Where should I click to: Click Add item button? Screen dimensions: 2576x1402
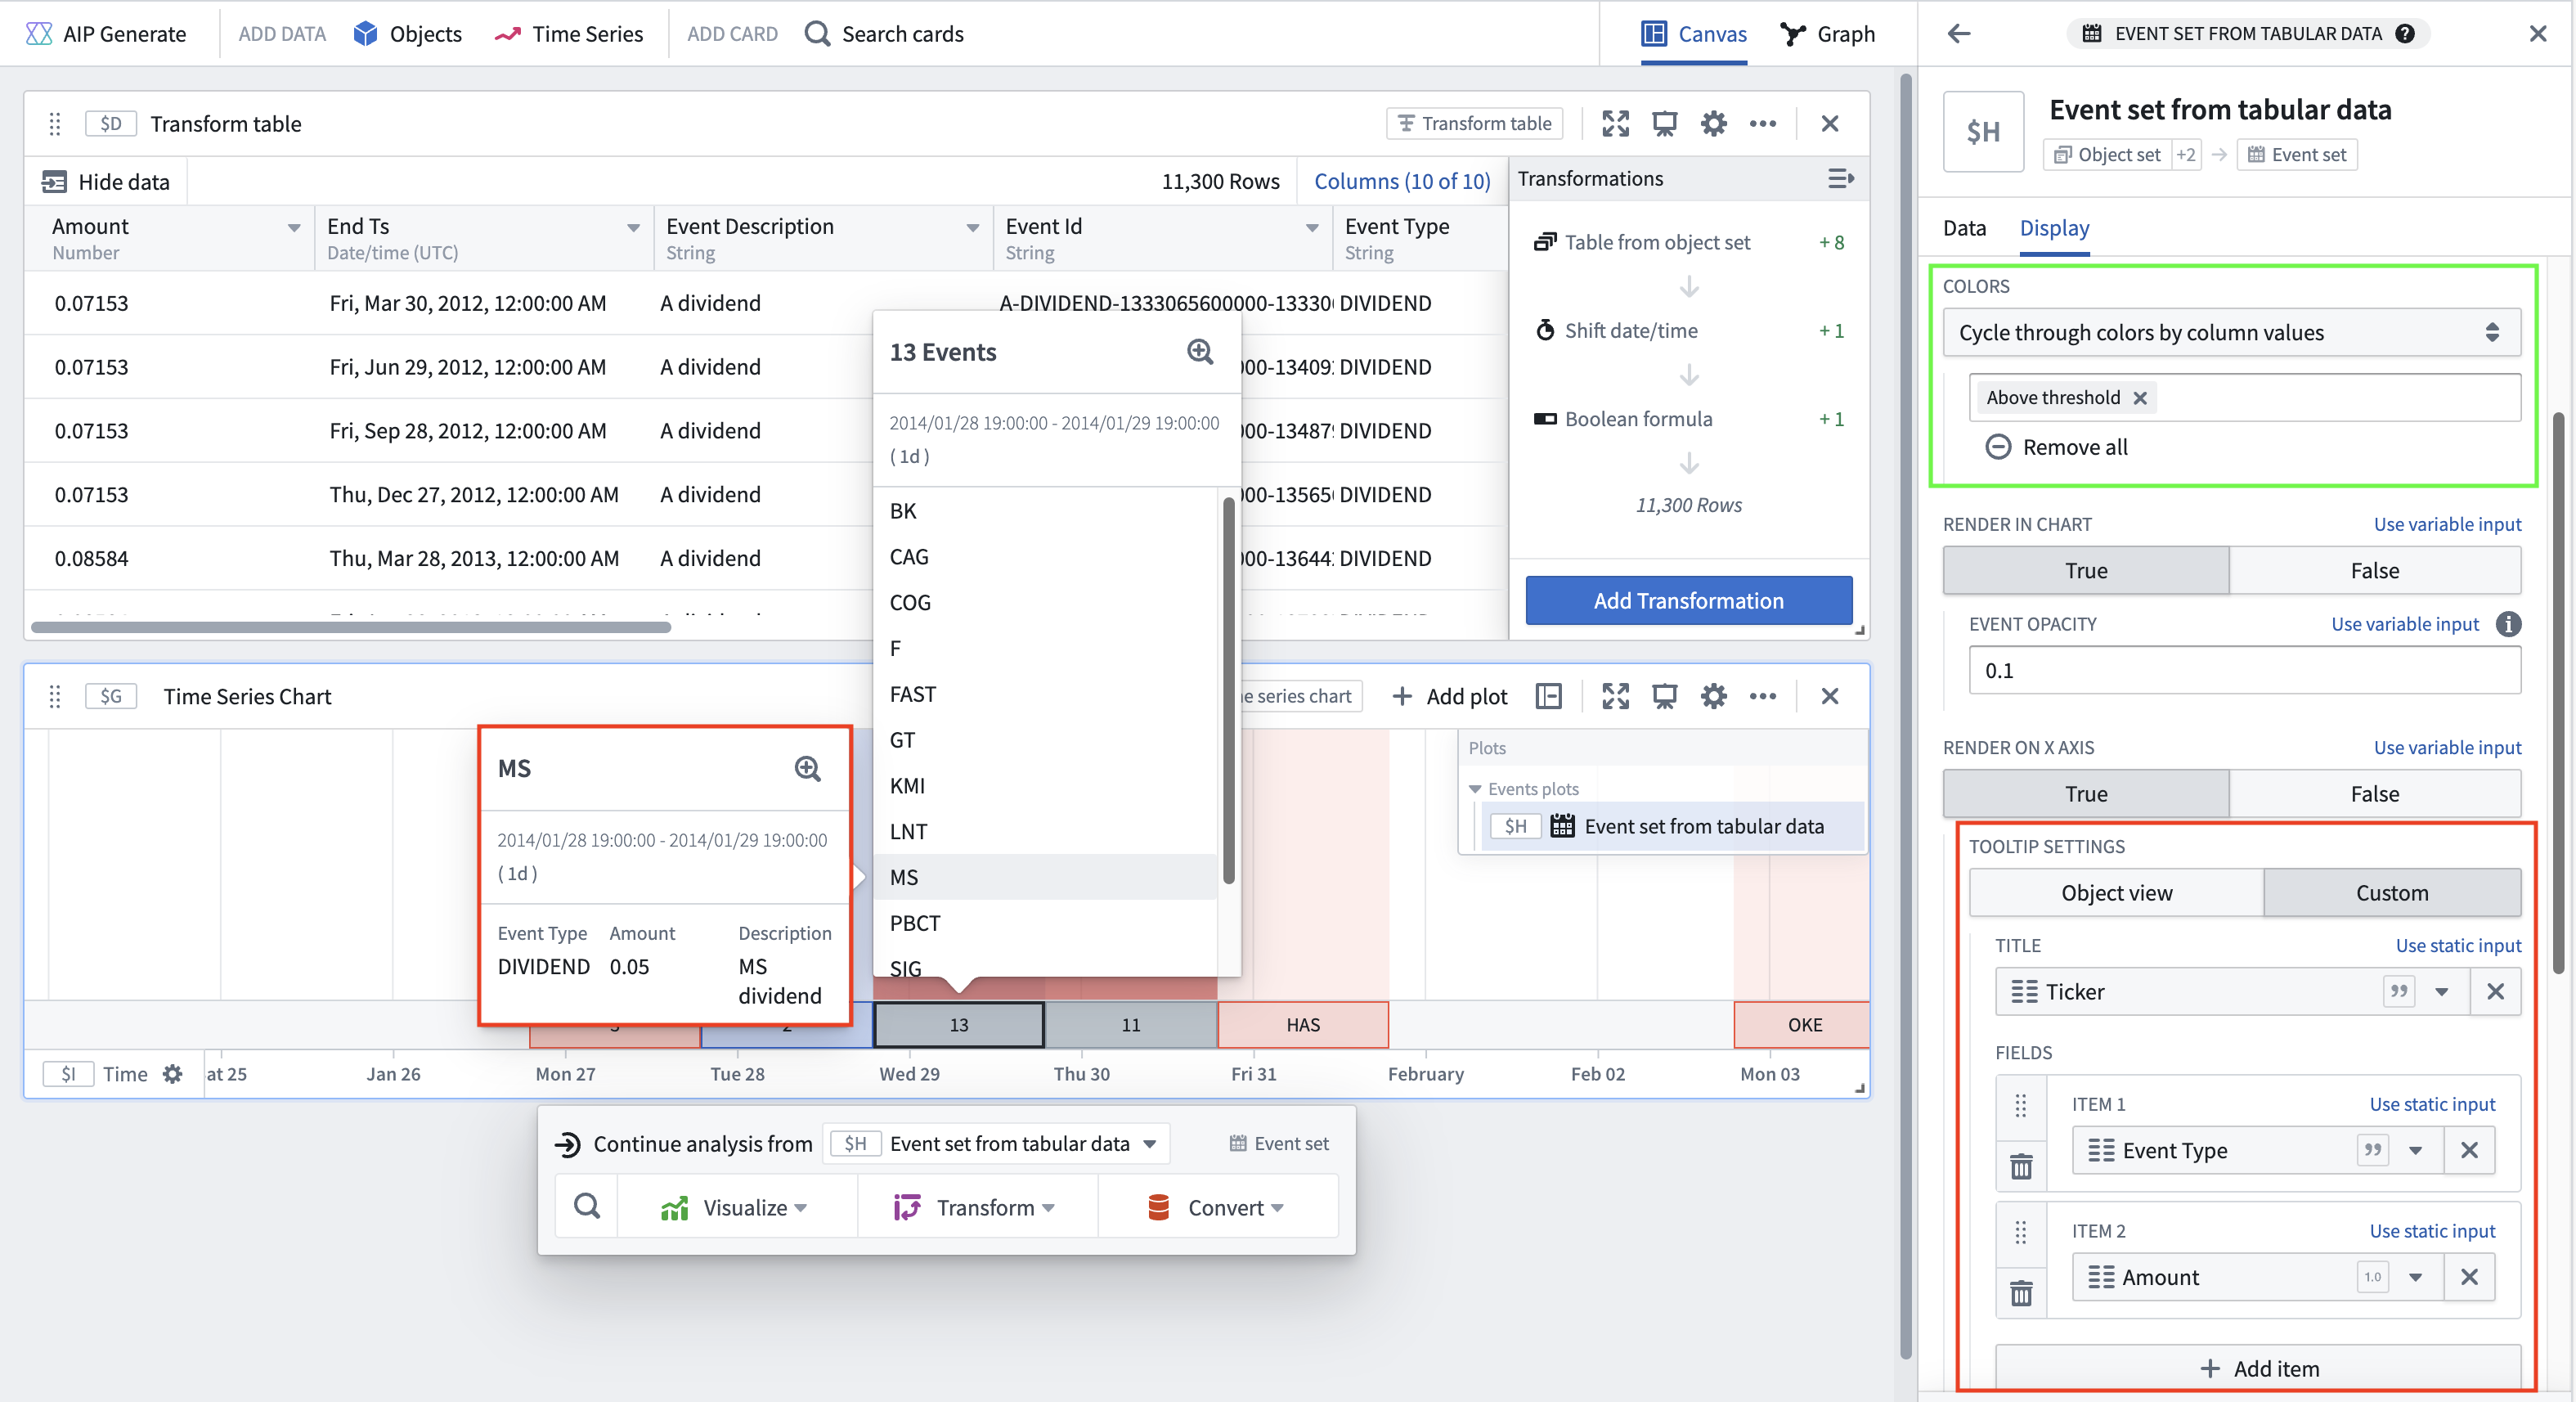tap(2258, 1368)
